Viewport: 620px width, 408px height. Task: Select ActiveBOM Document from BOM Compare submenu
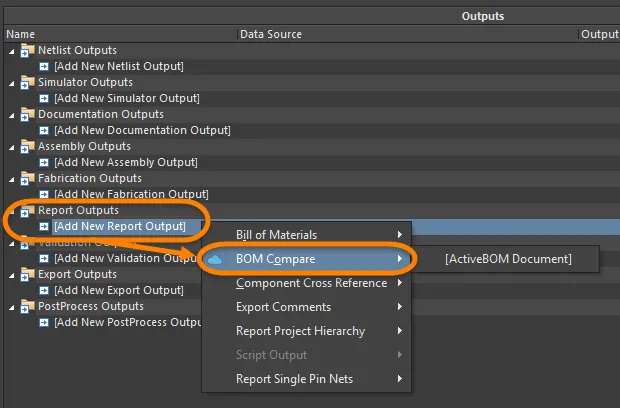point(508,259)
